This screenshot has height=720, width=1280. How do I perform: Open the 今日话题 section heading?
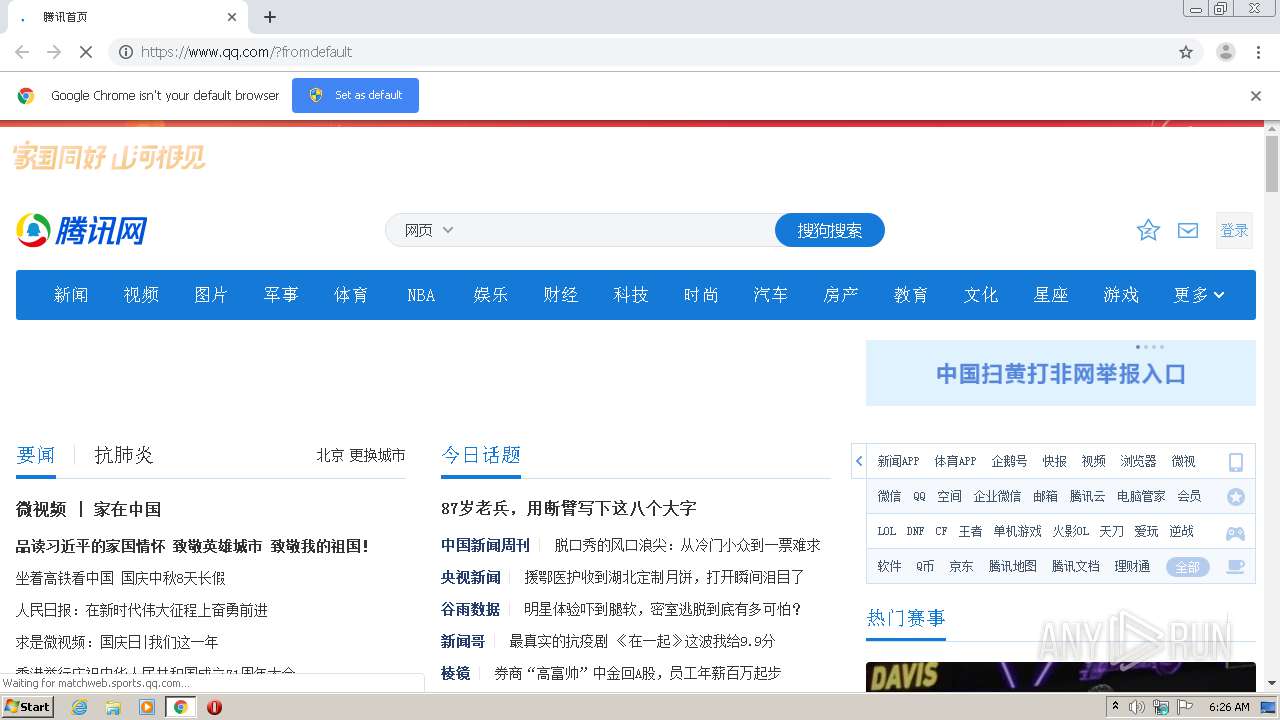[481, 455]
